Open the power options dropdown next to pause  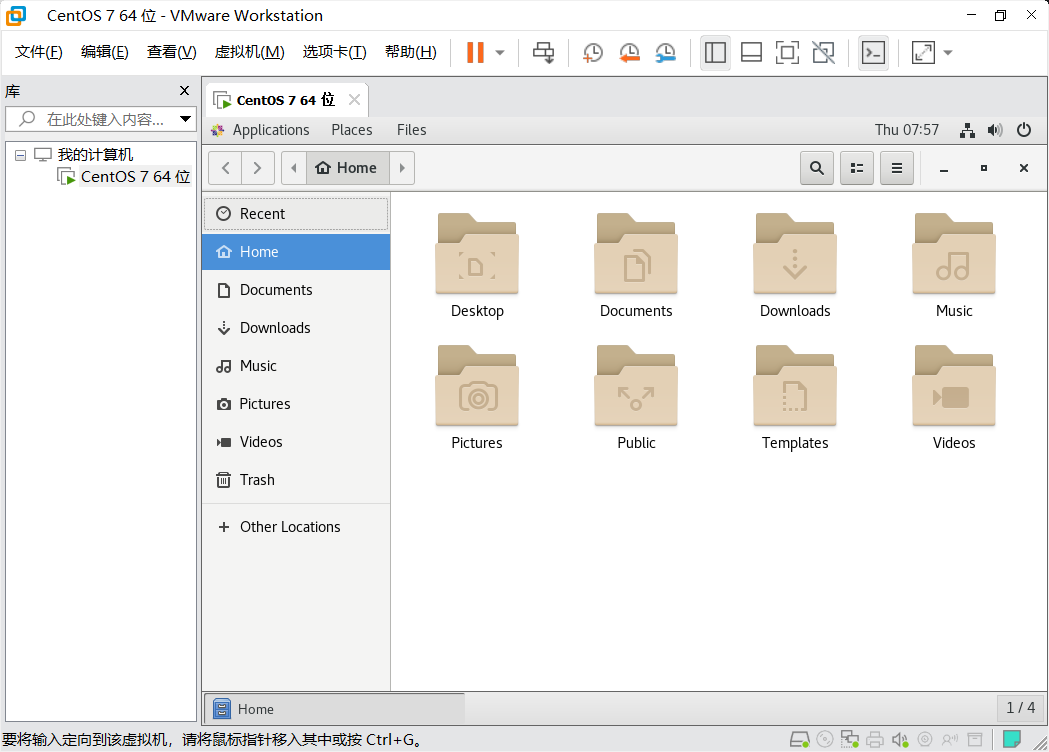point(500,52)
